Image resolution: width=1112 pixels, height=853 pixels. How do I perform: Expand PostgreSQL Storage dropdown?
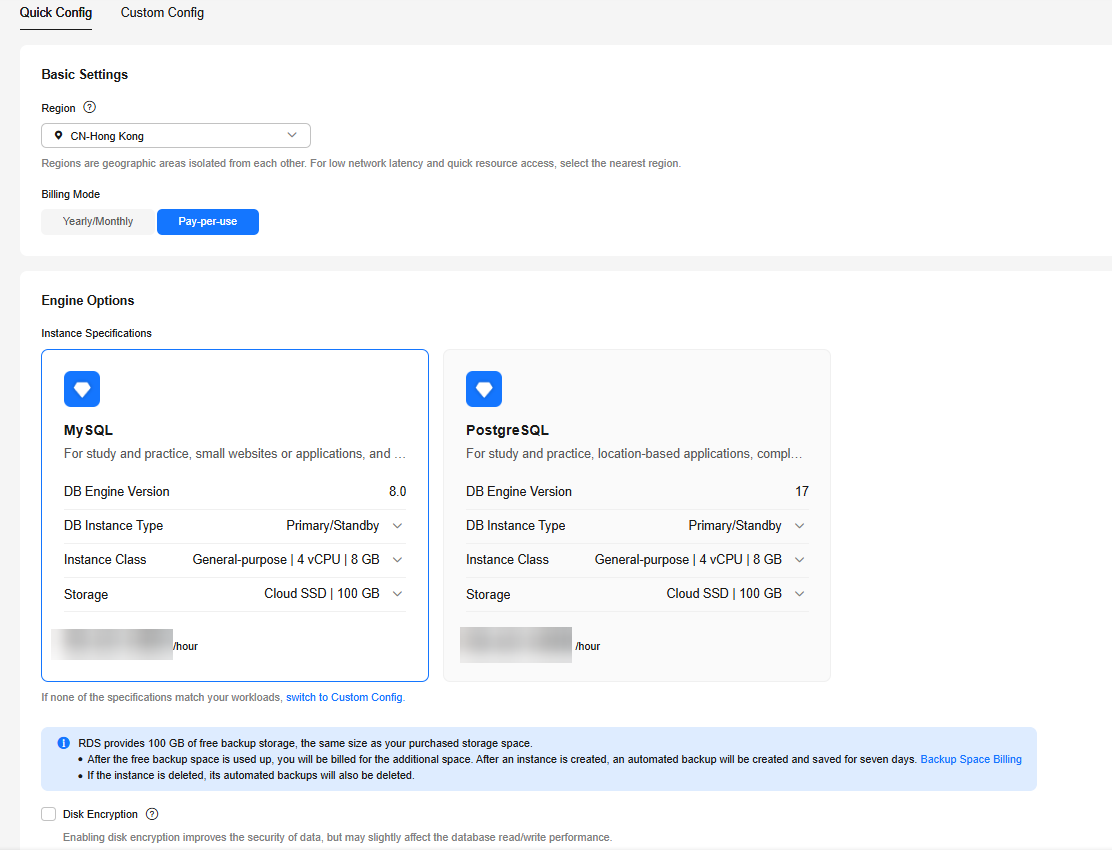[800, 593]
